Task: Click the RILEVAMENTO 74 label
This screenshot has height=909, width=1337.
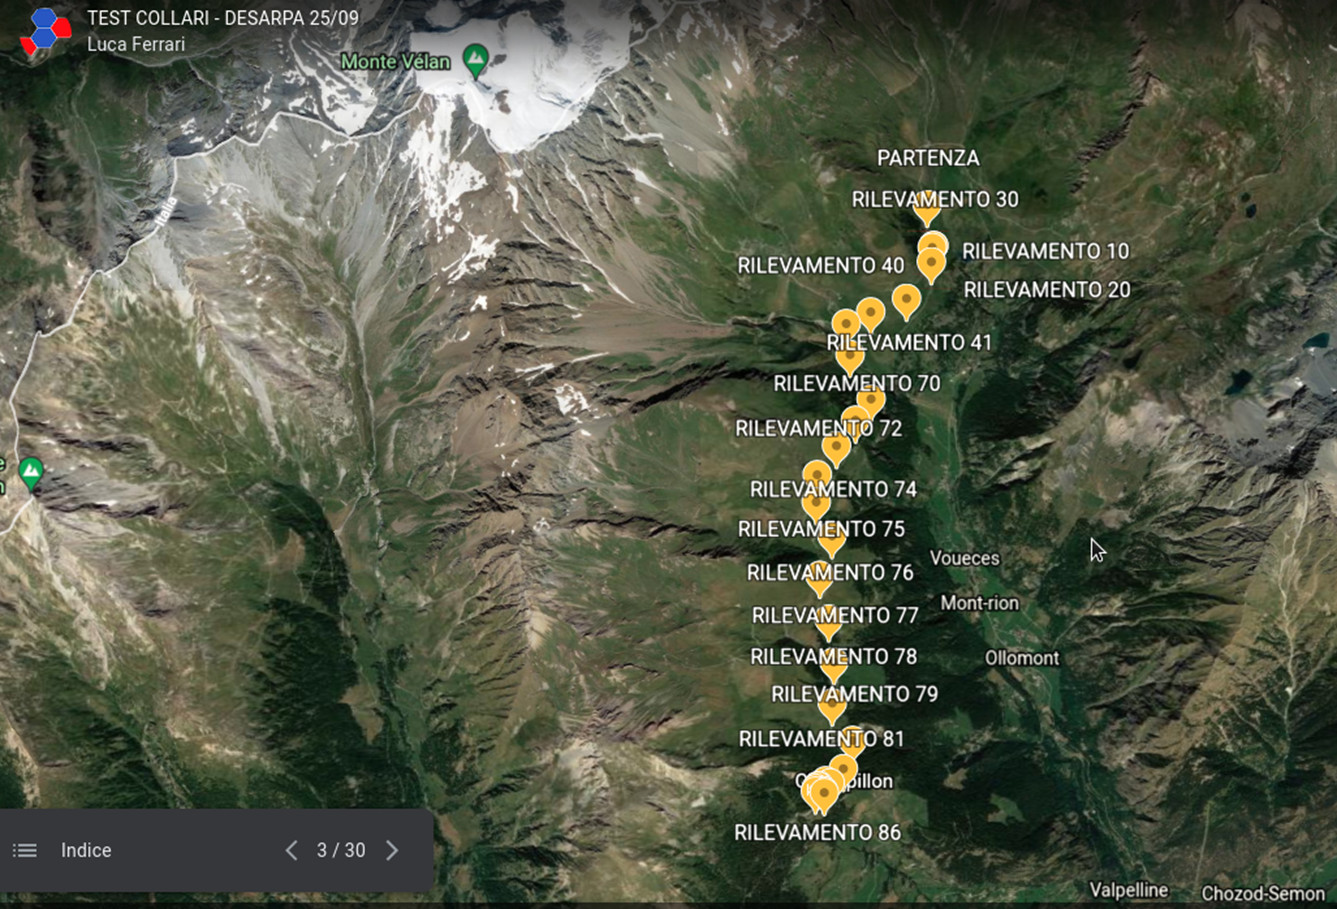Action: (833, 489)
